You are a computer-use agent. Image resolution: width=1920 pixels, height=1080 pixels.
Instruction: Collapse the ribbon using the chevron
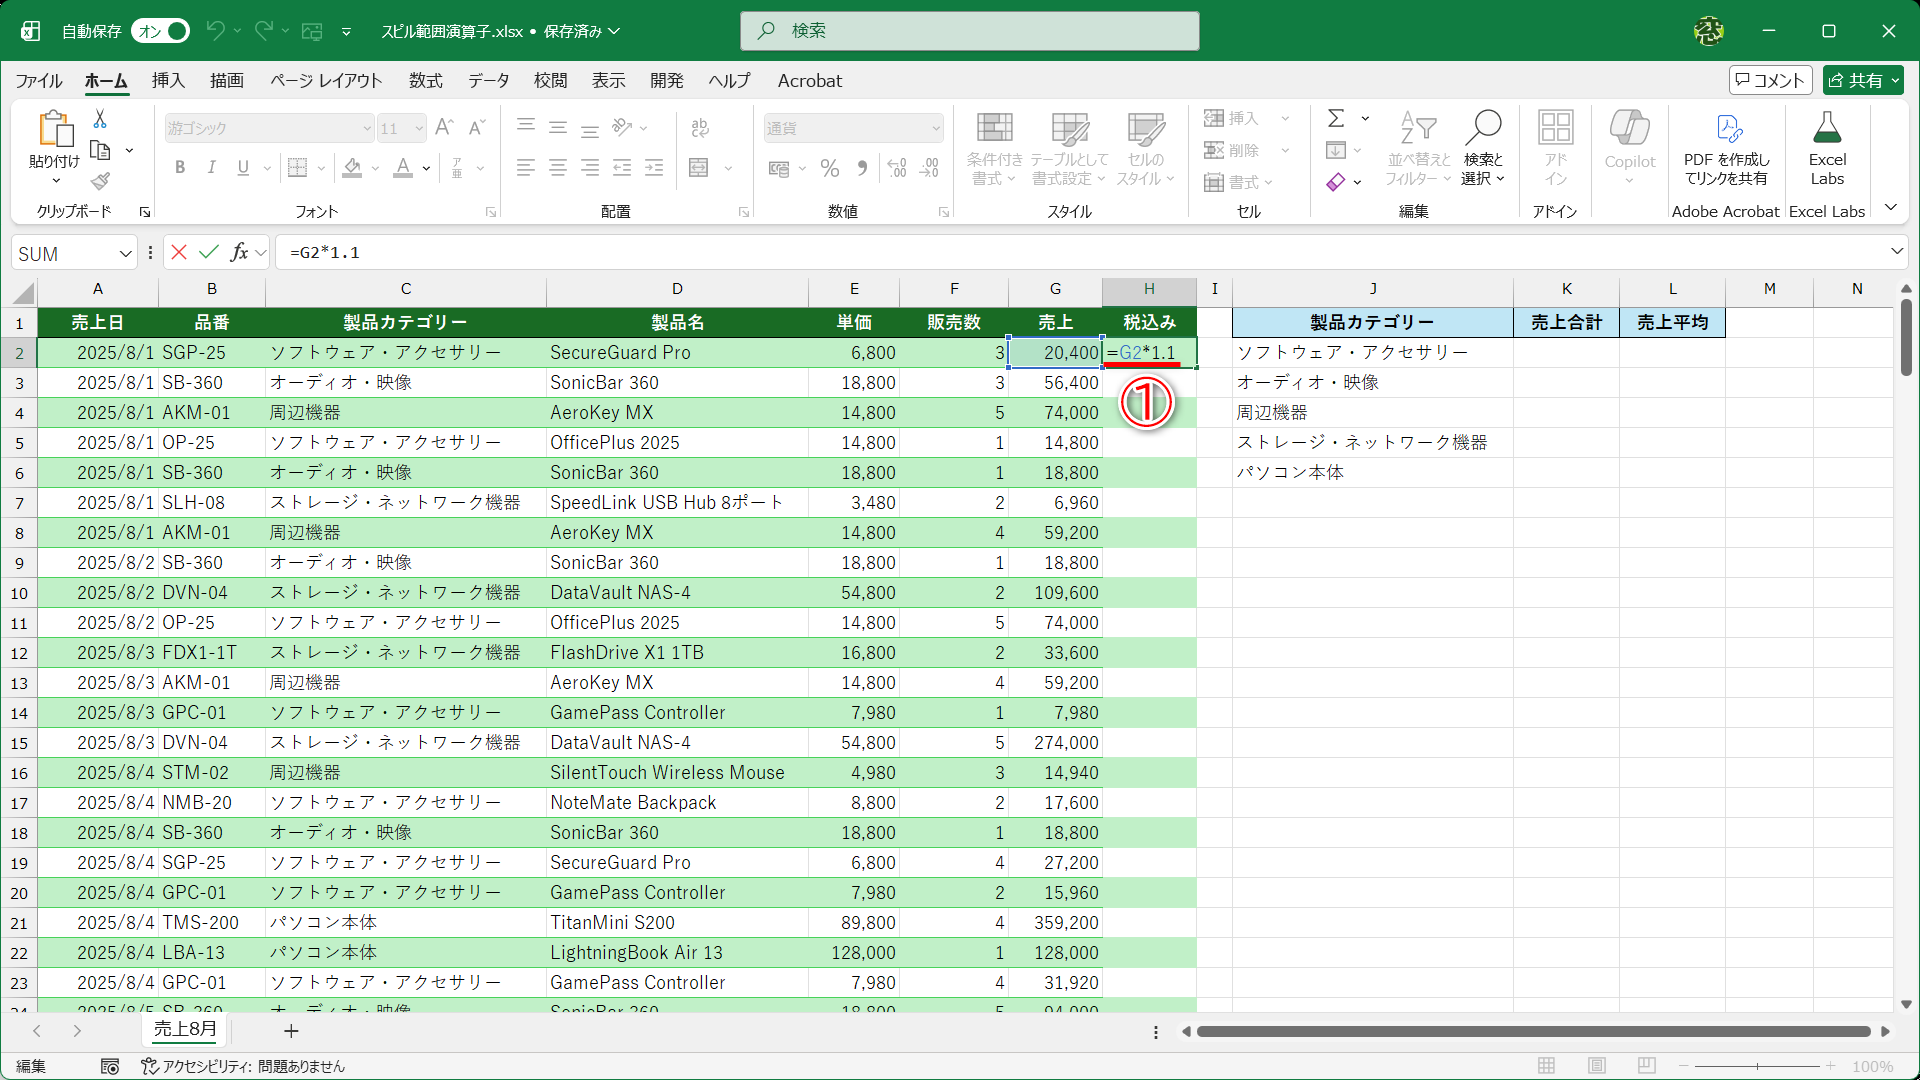coord(1890,208)
